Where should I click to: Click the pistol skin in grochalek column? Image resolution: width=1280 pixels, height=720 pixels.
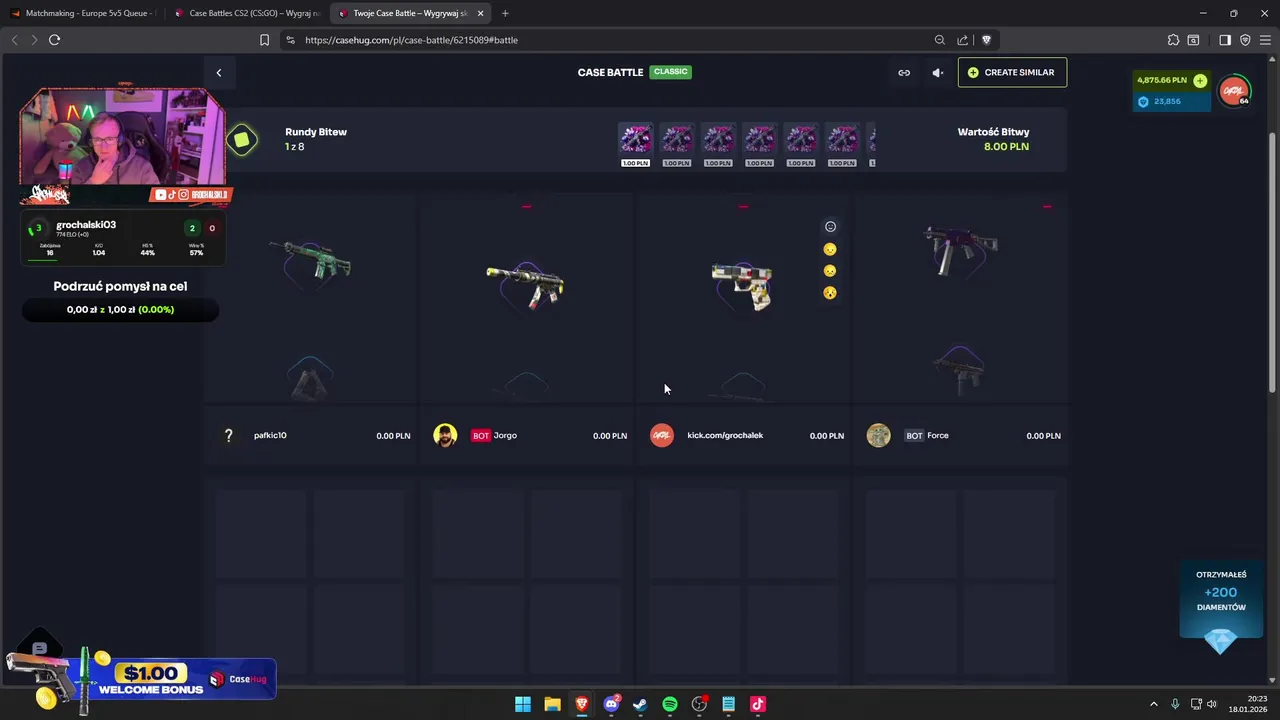point(741,286)
